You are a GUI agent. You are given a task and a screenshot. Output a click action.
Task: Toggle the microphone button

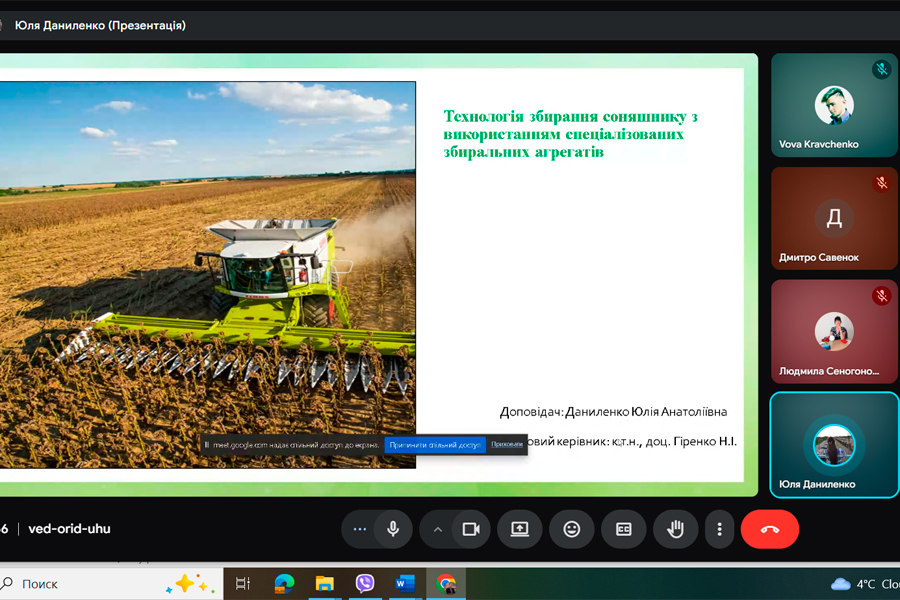click(393, 529)
